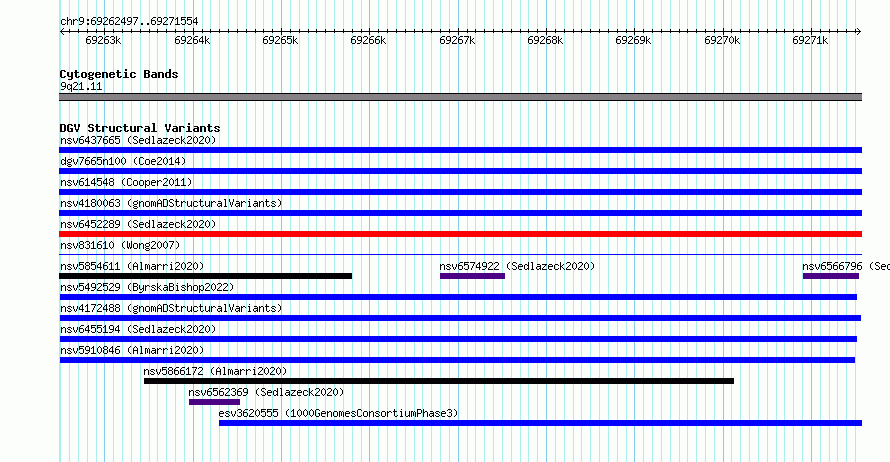Select the blue bar under nsv5492529
The width and height of the screenshot is (890, 462).
click(x=458, y=297)
